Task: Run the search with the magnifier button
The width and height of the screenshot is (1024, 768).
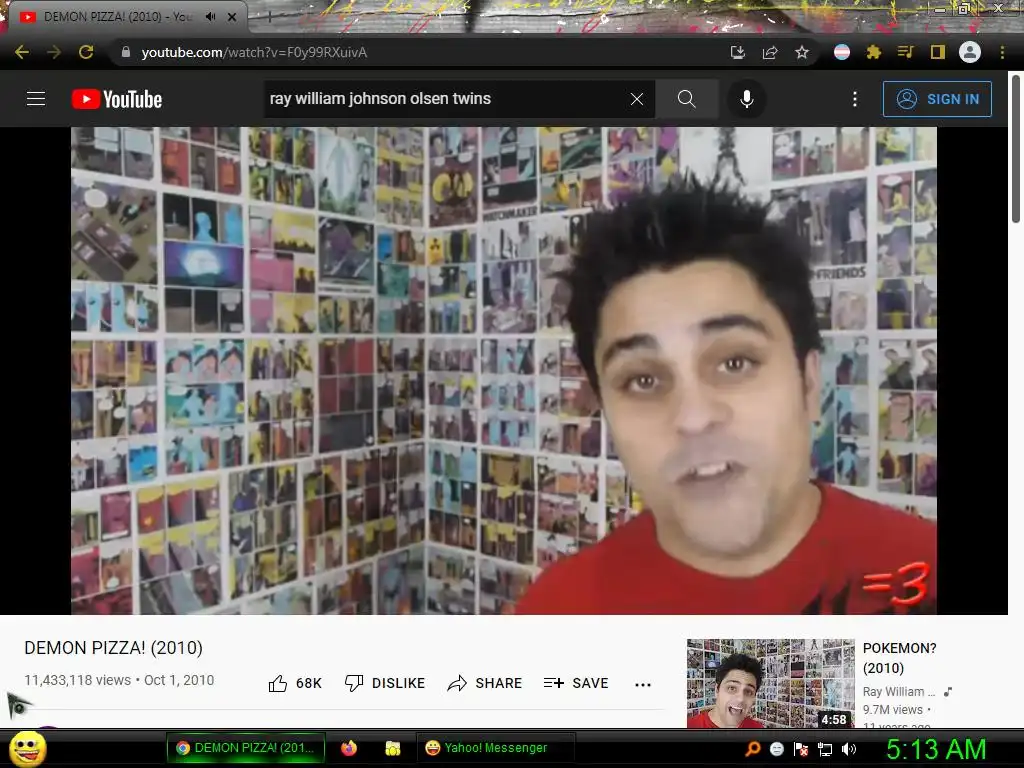Action: [686, 99]
